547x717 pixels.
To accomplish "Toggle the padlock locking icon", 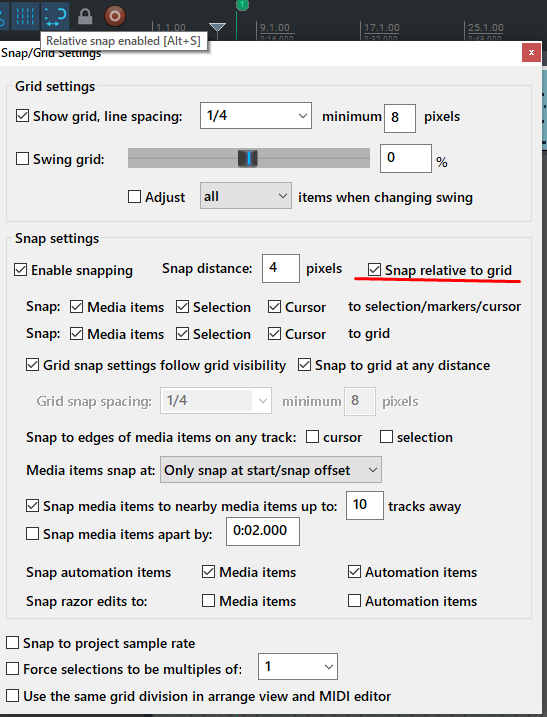I will click(x=85, y=16).
